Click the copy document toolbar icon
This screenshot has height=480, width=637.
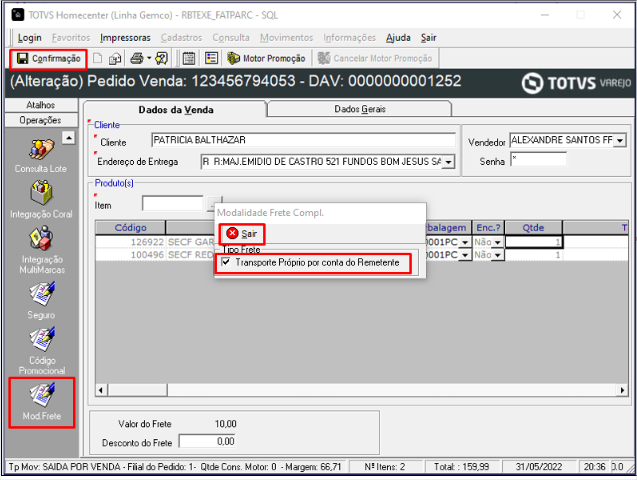[x=115, y=58]
